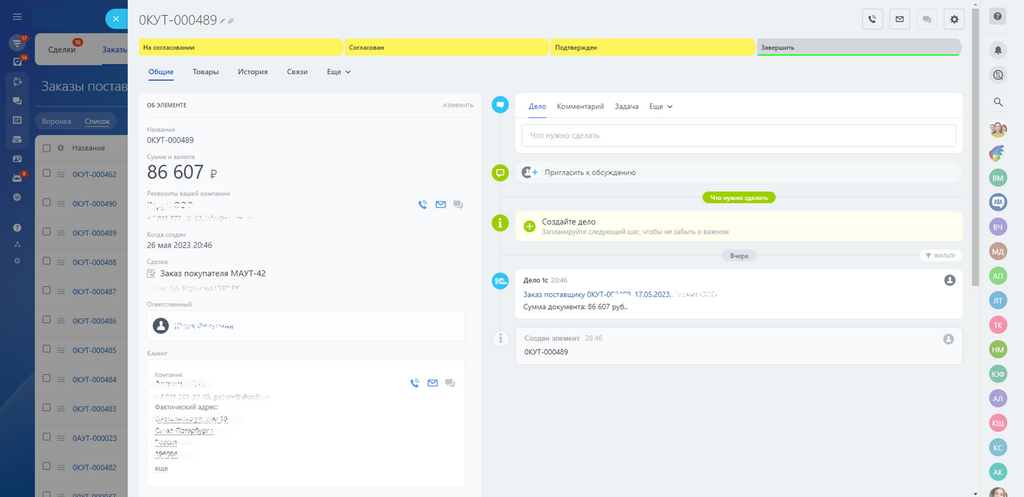The width and height of the screenshot is (1024, 497).
Task: Open the help question mark on right panel
Action: 997,16
